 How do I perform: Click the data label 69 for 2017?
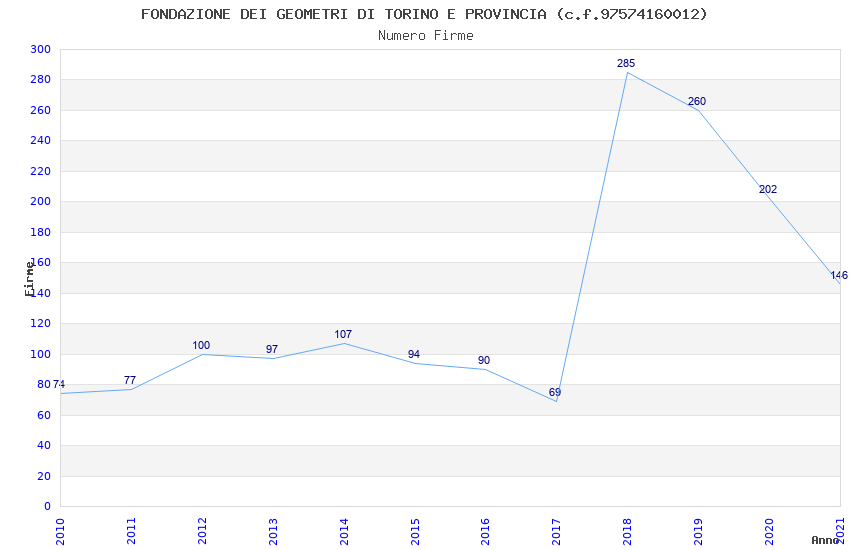[555, 392]
